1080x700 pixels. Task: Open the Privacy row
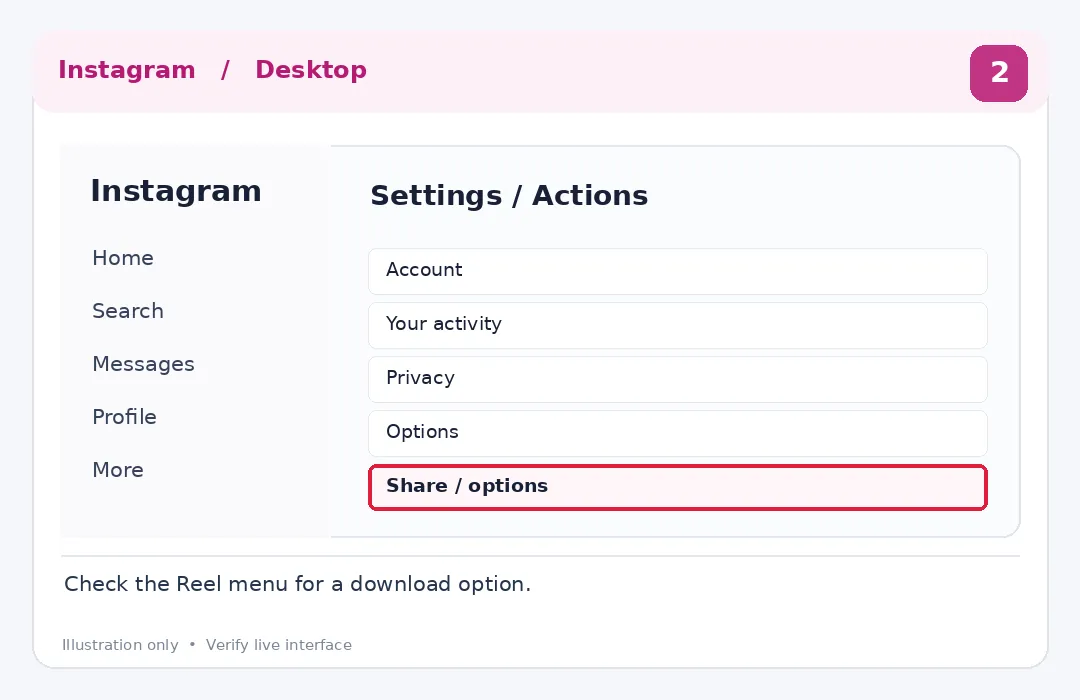pyautogui.click(x=678, y=379)
